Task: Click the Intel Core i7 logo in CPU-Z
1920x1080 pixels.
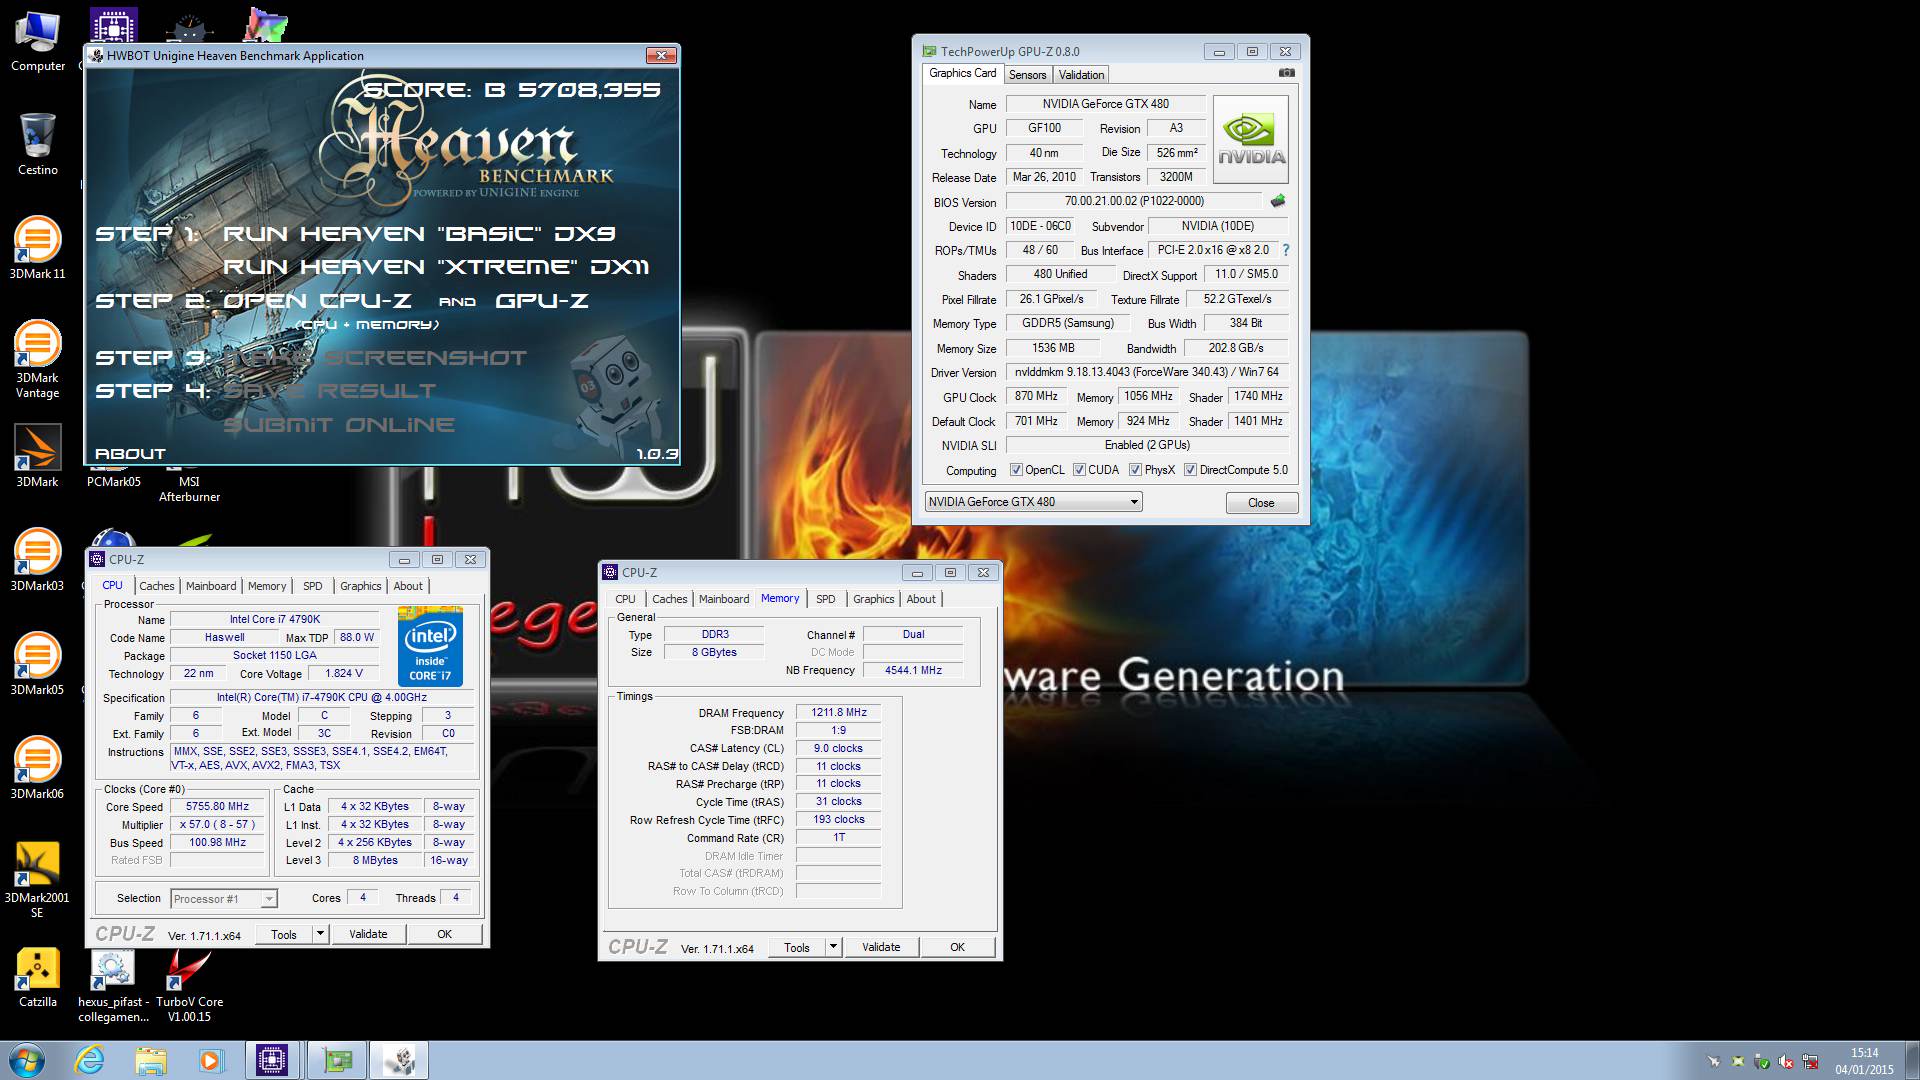Action: click(430, 645)
